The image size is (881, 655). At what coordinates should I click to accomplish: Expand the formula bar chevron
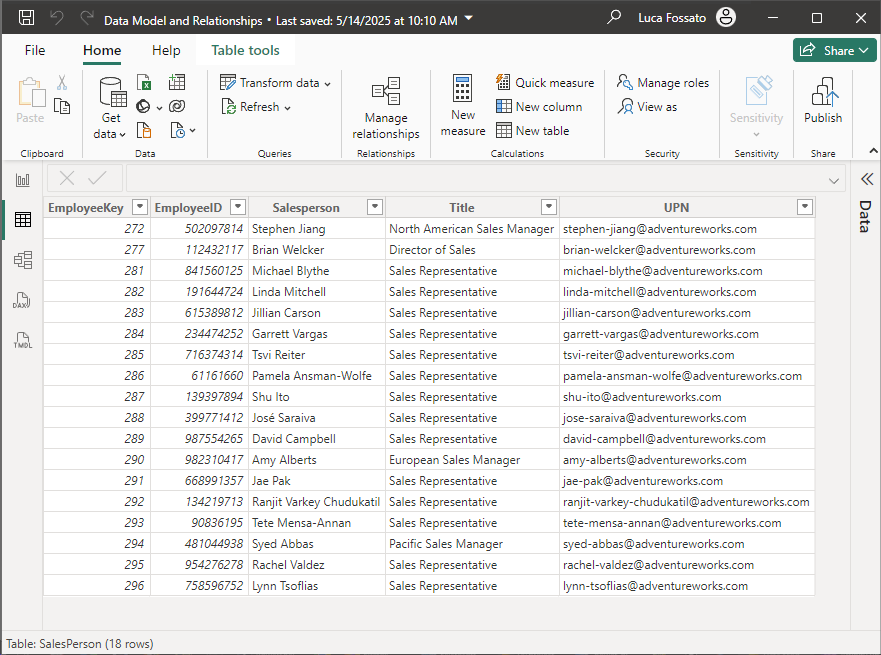(x=834, y=180)
